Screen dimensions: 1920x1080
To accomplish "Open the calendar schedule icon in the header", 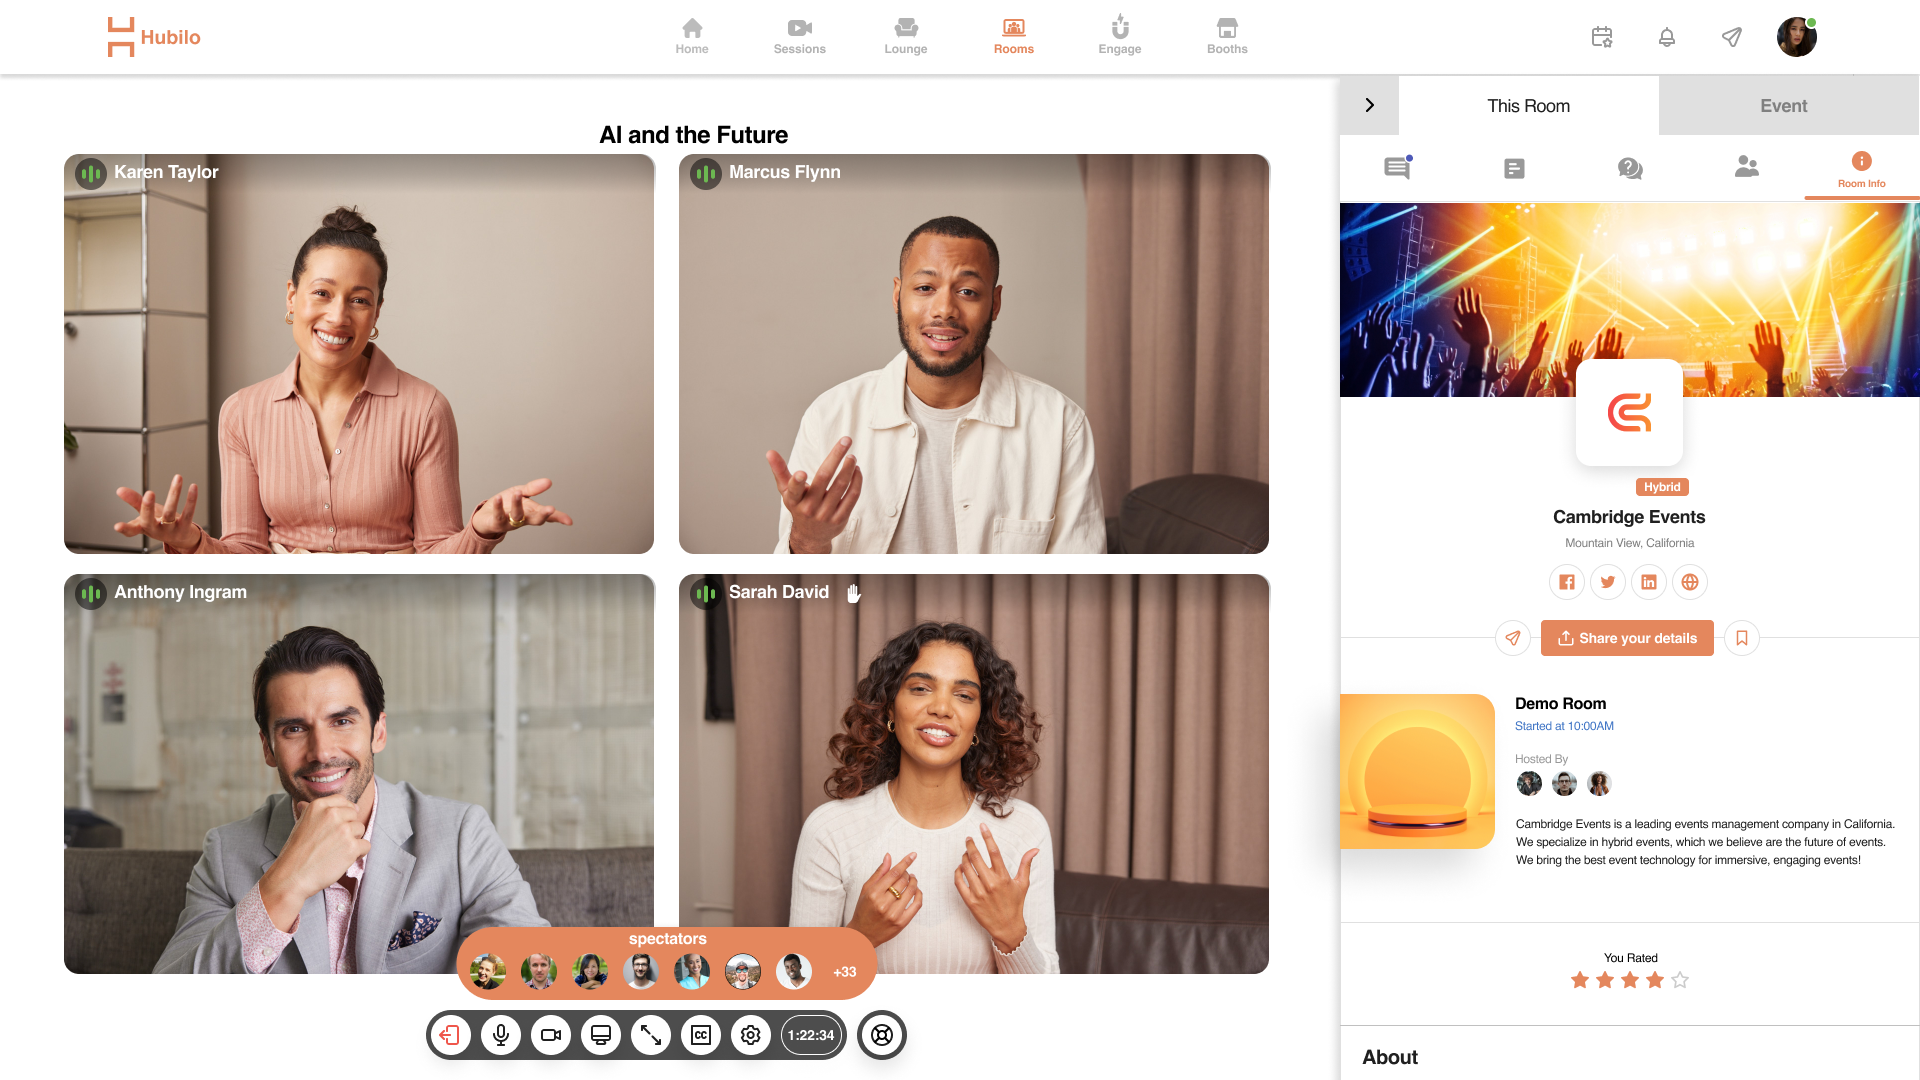I will pos(1601,37).
